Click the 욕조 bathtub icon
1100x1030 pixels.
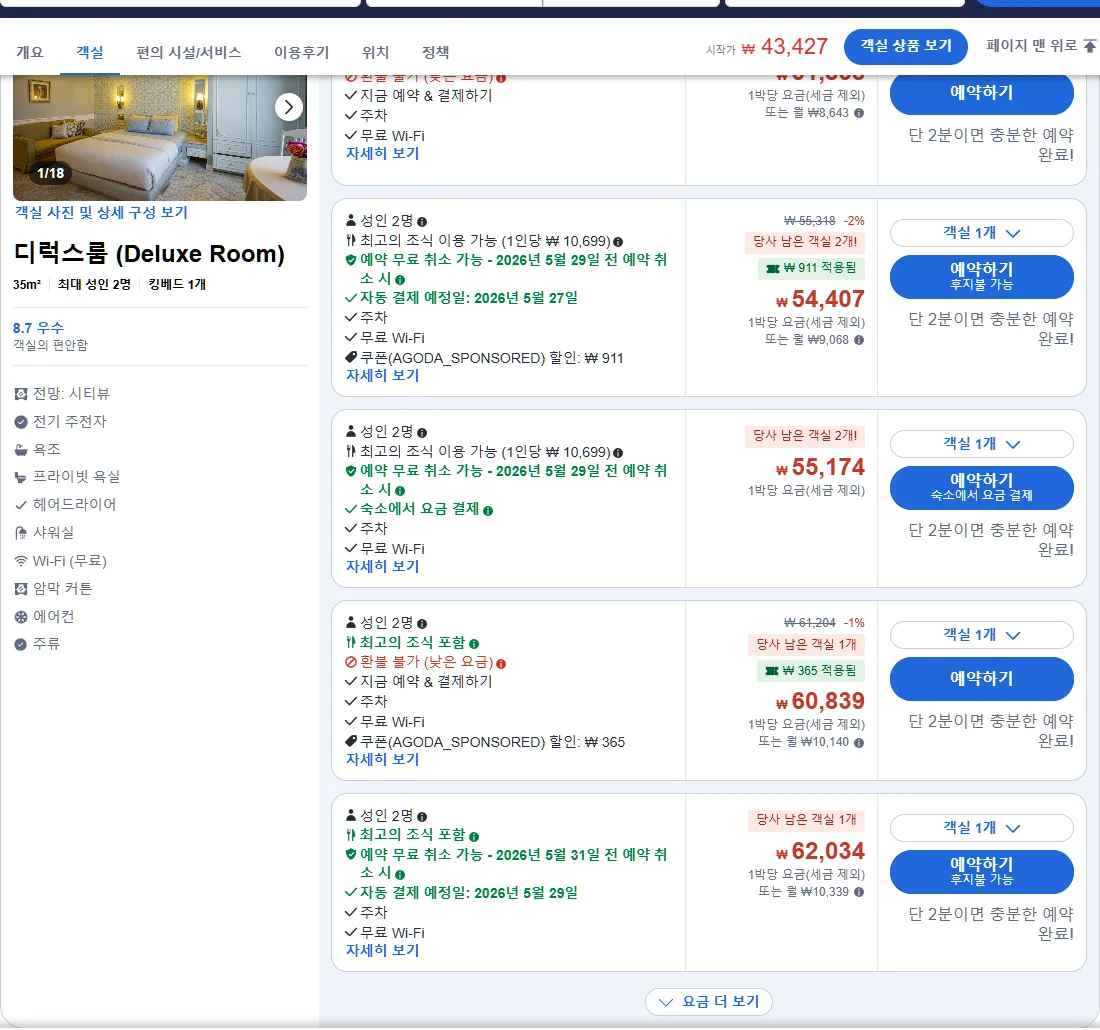(21, 450)
